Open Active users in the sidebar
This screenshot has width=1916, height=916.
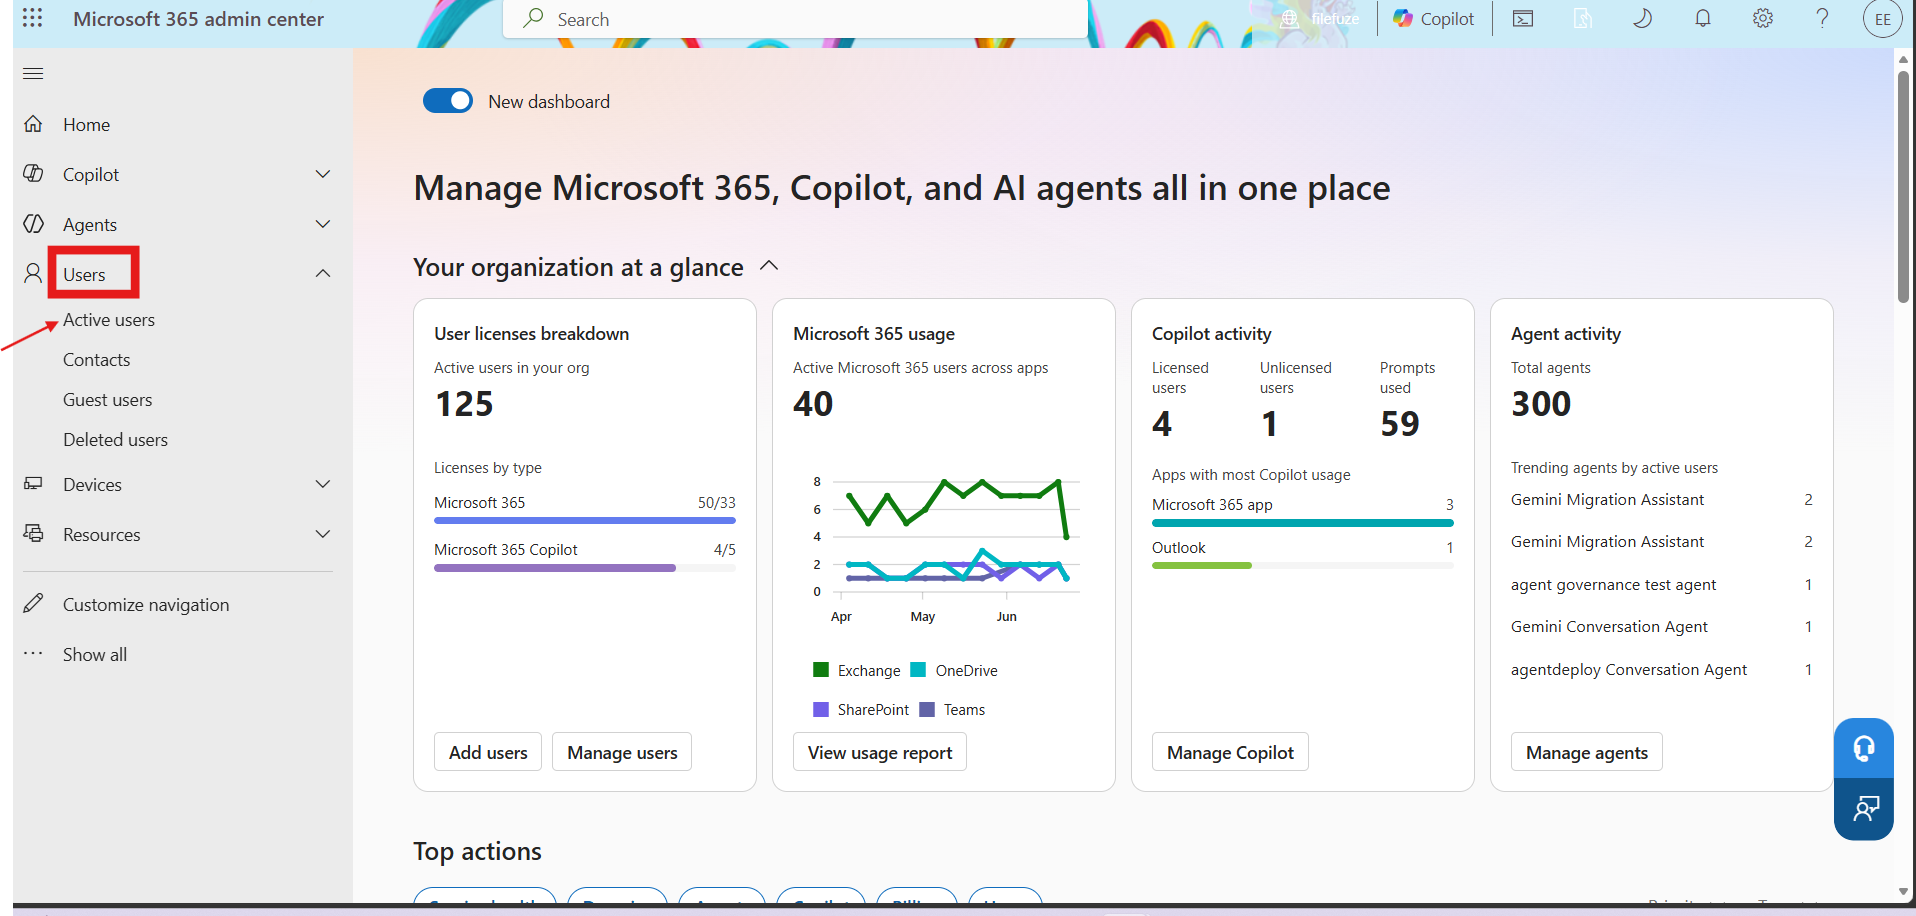(109, 320)
